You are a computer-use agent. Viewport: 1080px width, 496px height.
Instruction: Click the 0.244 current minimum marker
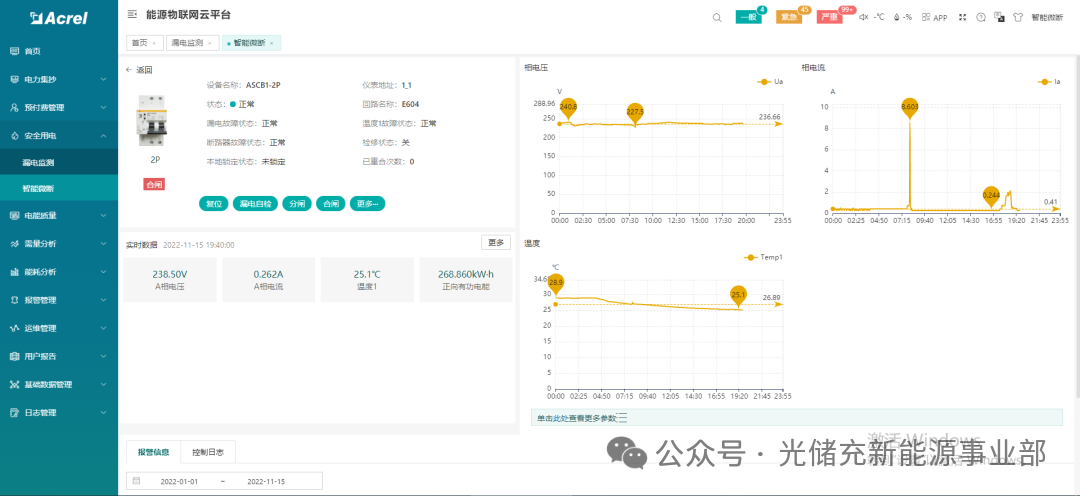[x=990, y=196]
